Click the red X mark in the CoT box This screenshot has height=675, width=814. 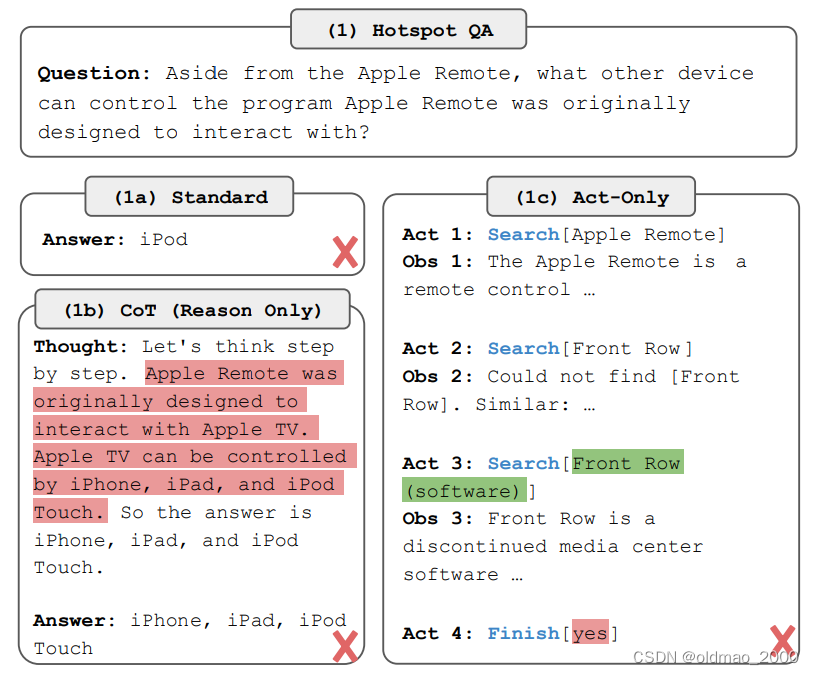(x=345, y=646)
